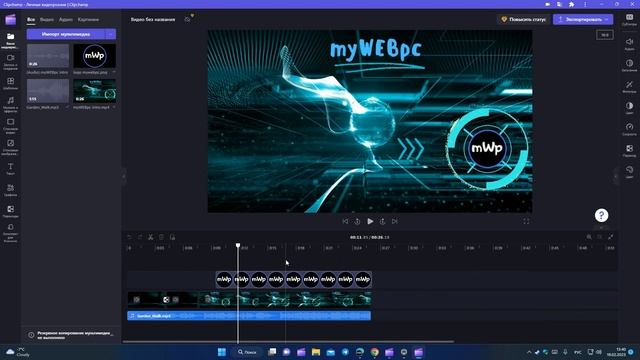Edit the untitled video name field

click(153, 19)
